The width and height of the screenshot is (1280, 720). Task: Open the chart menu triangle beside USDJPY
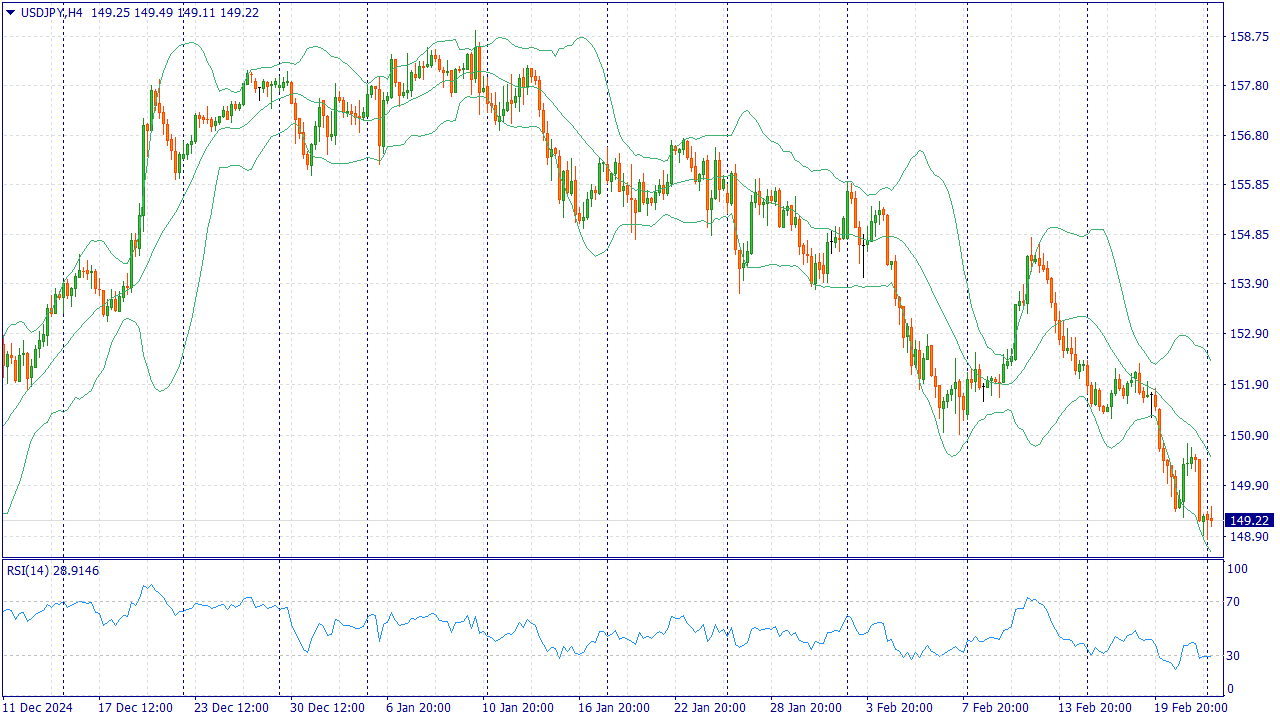10,12
